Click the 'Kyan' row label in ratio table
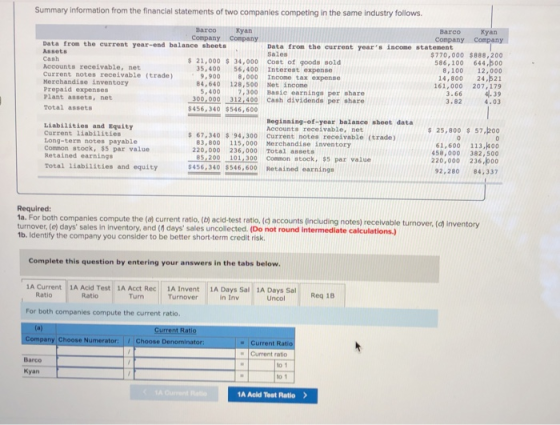Screen dimensions: 560x425 pyautogui.click(x=32, y=371)
